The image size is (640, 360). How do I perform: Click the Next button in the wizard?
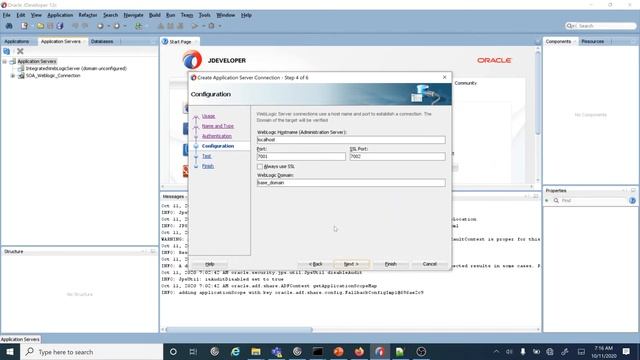pos(351,264)
